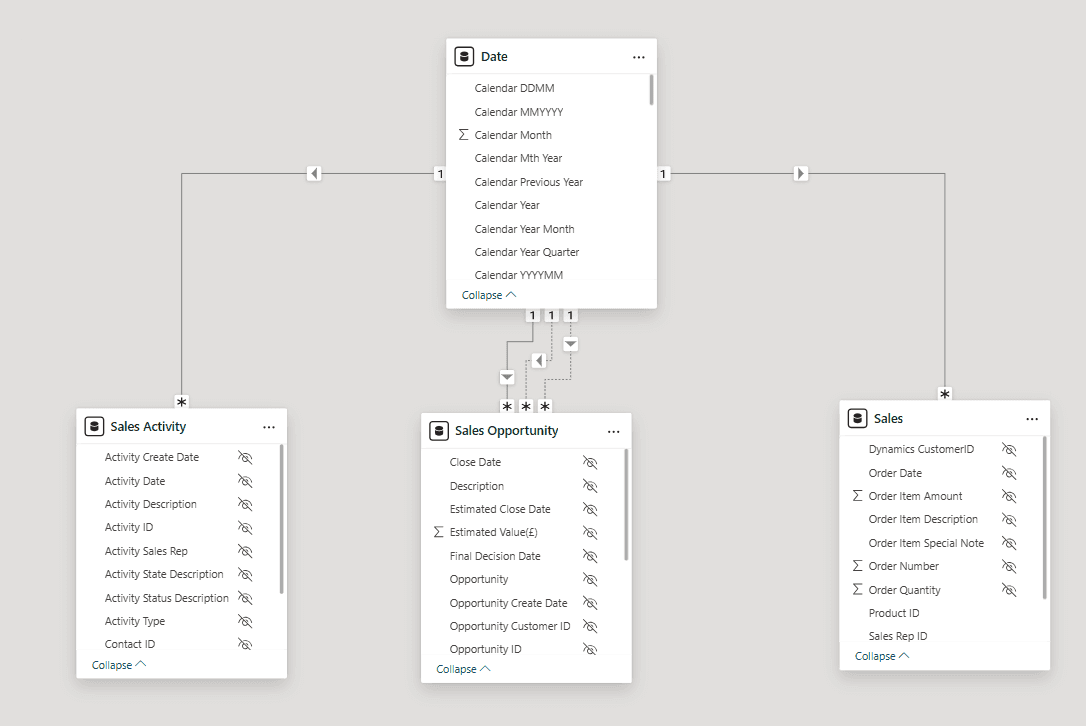Collapse the Date table
This screenshot has width=1086, height=726.
[x=489, y=296]
